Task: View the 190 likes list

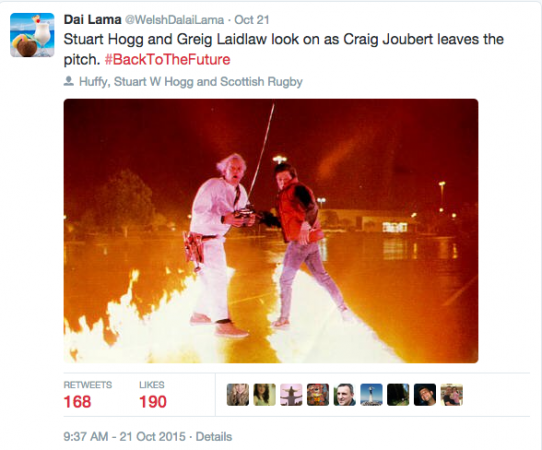Action: point(153,395)
